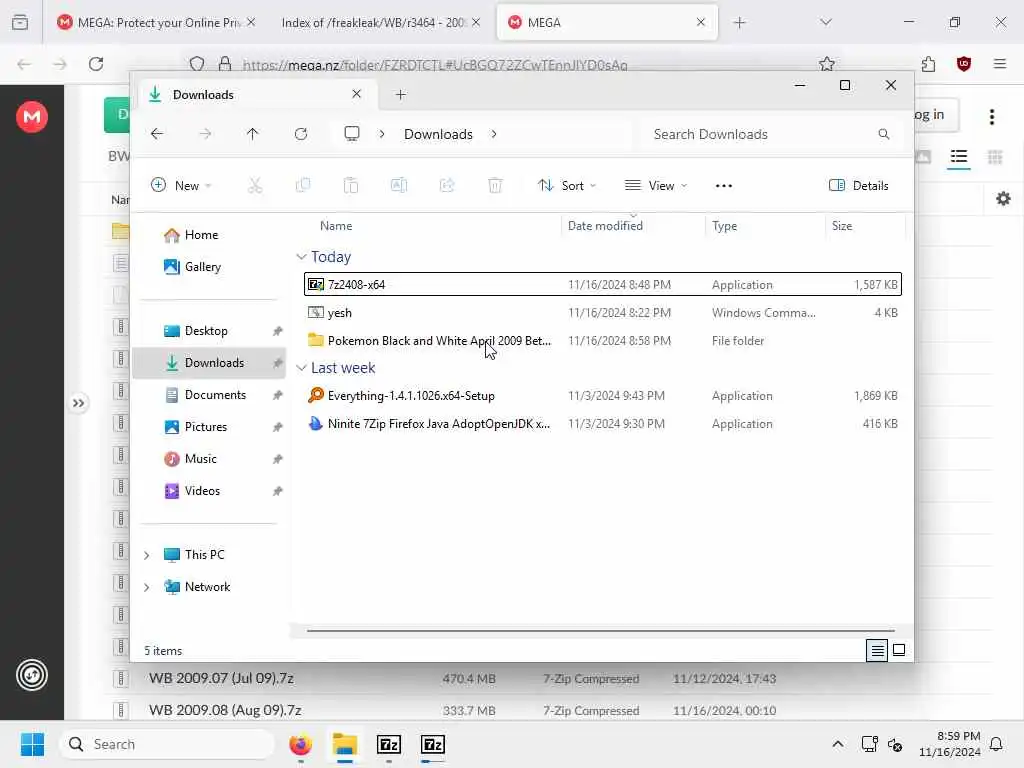Screen dimensions: 1024x768
Task: Sort by the Date modified column header
Action: [605, 226]
